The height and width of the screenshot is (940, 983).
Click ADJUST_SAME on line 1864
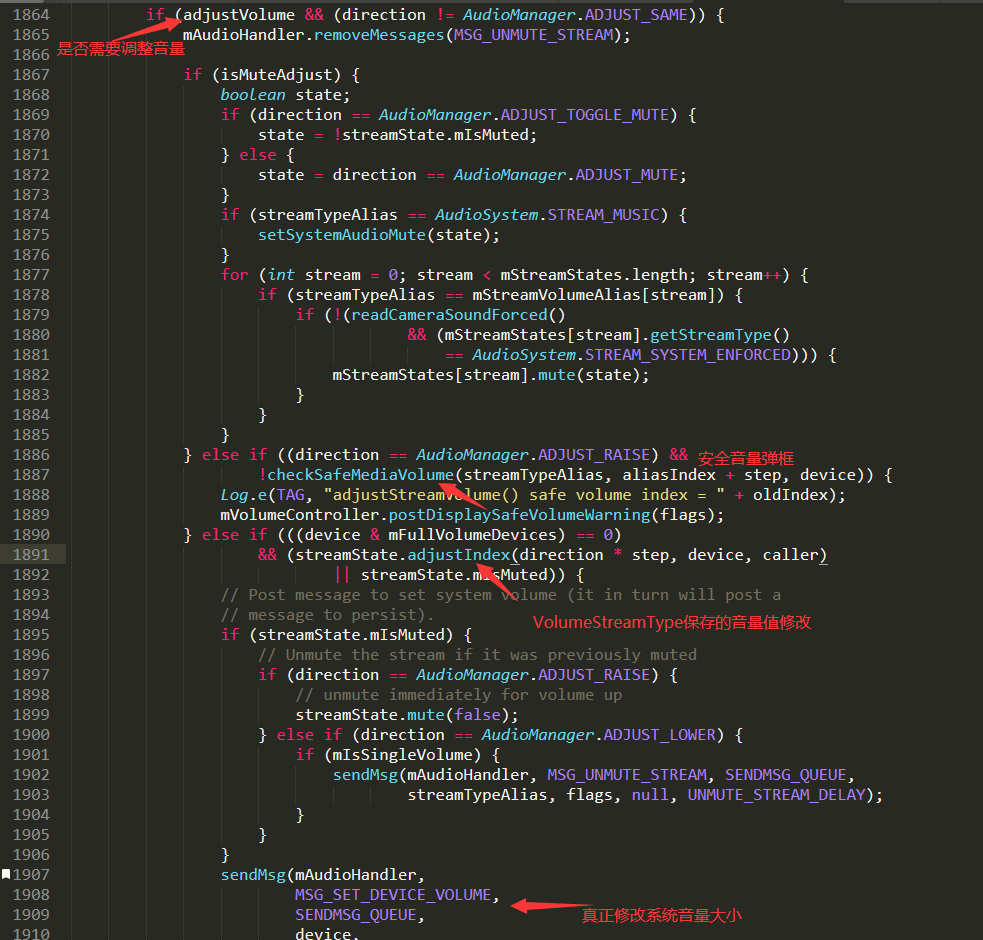636,15
